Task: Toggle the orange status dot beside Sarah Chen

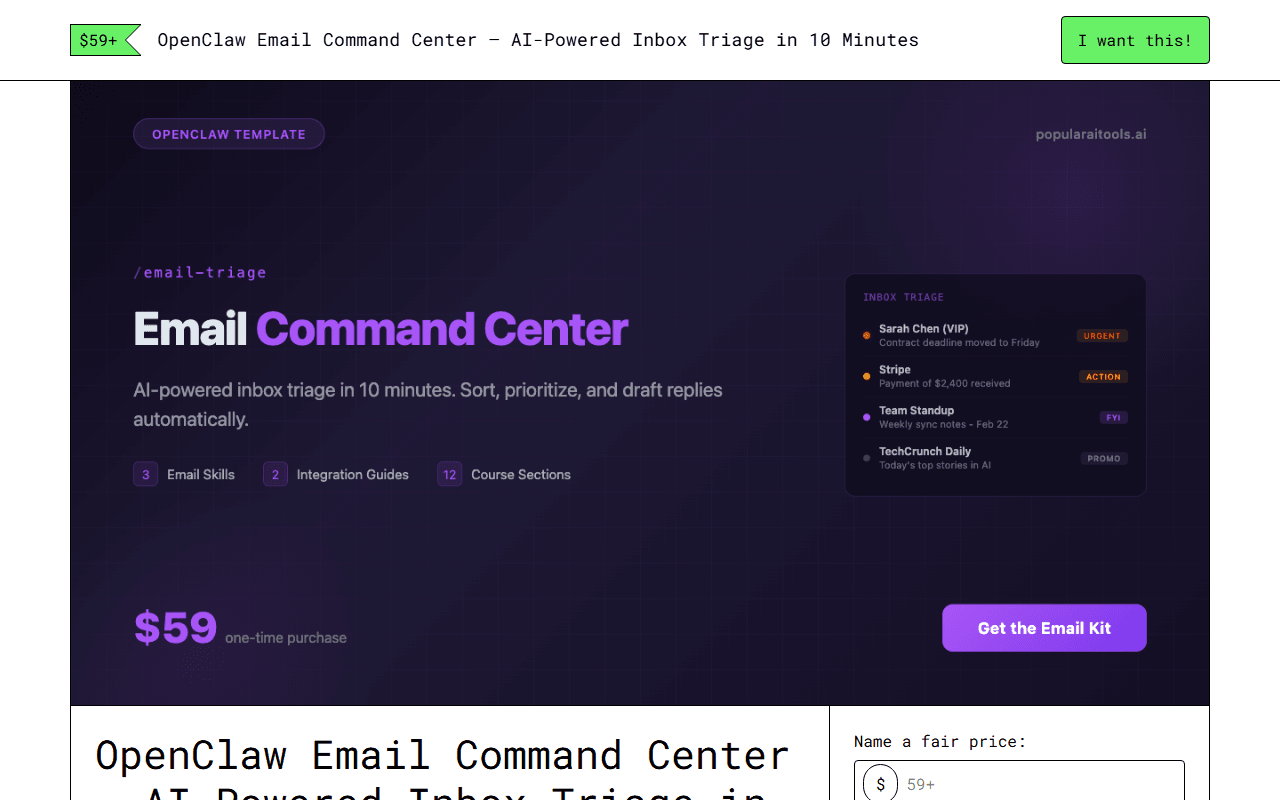Action: pos(866,335)
